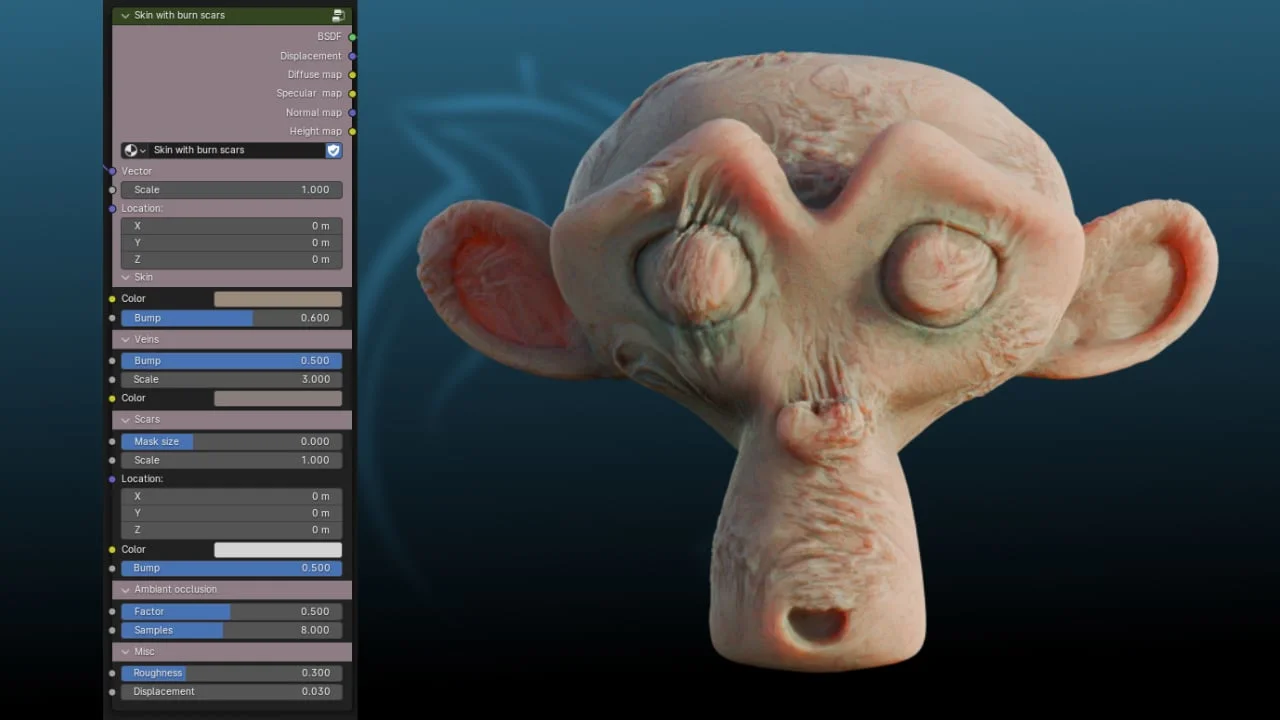Collapse the Misc panel
The image size is (1280, 720).
point(126,651)
